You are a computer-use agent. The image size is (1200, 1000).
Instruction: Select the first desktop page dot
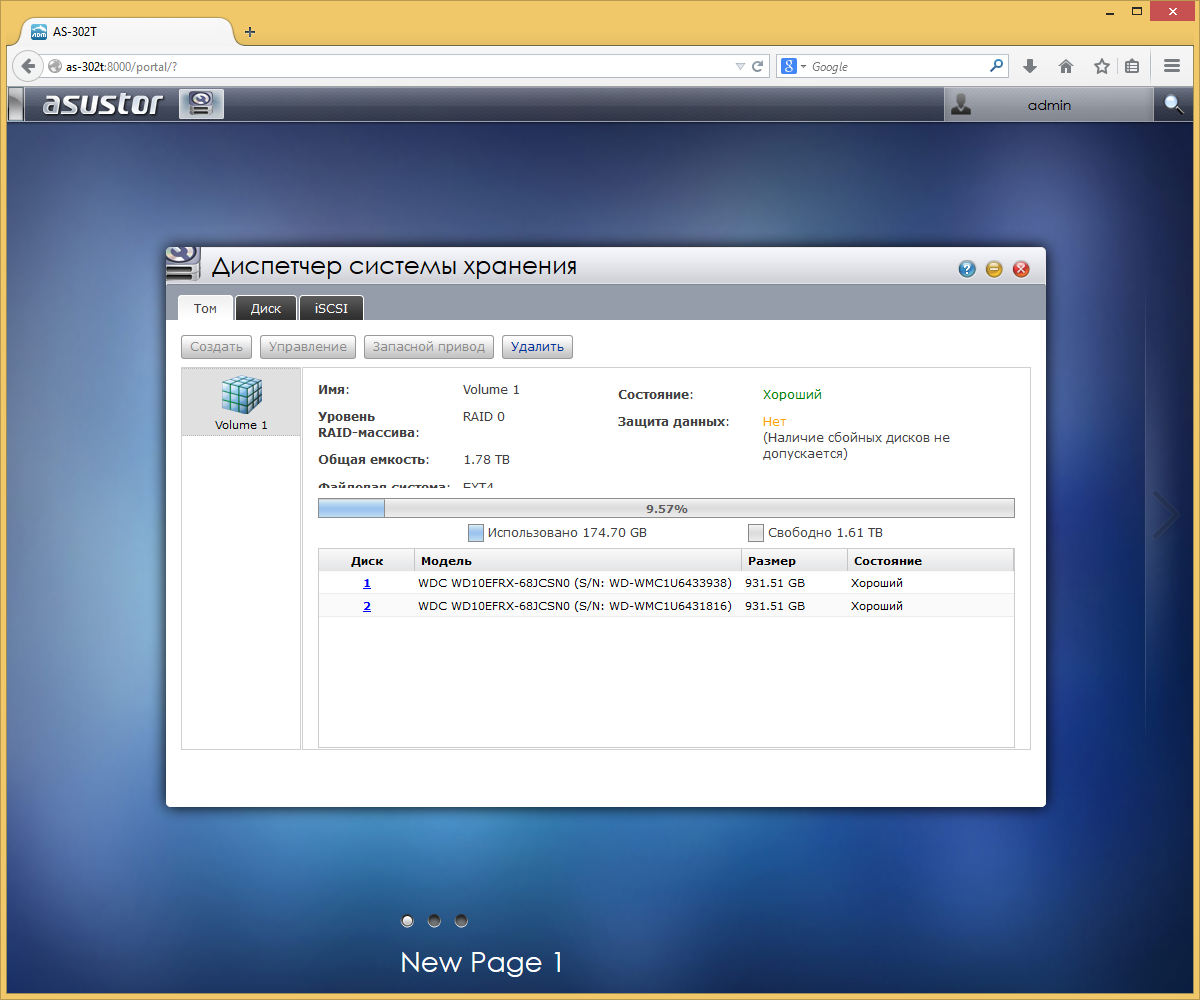(x=407, y=920)
